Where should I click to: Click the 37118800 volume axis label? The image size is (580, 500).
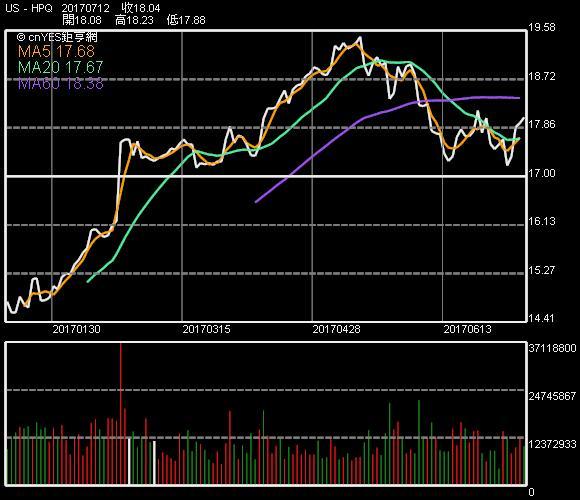tap(552, 348)
